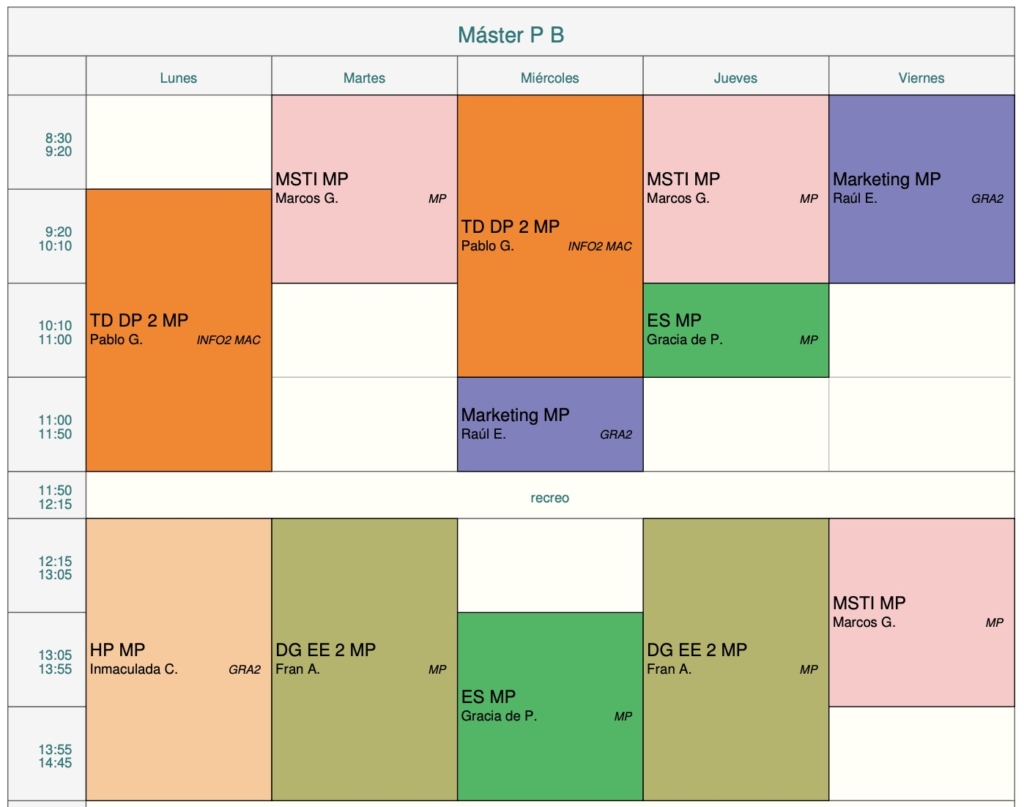Click the 8:30 to 9:20 time slot label

pos(57,145)
